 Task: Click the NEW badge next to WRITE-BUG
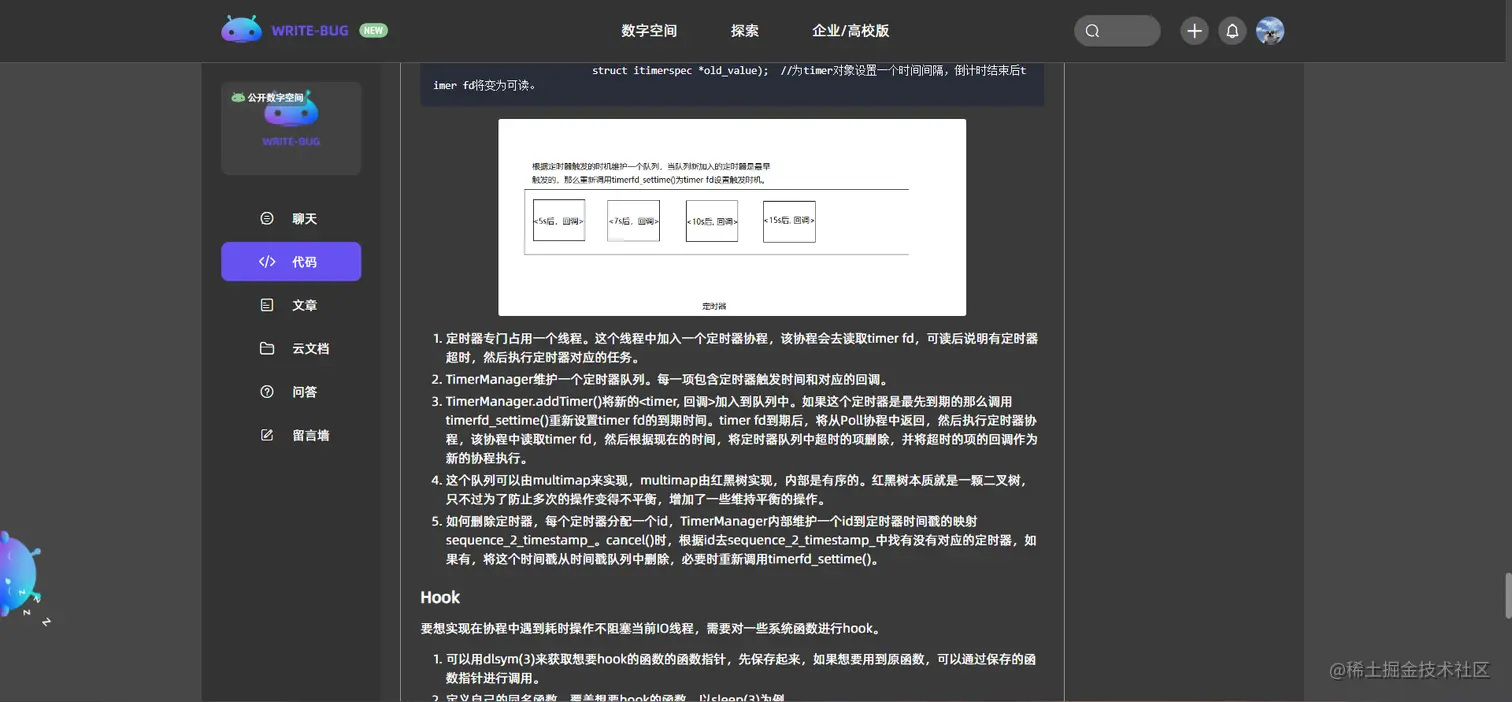(373, 30)
